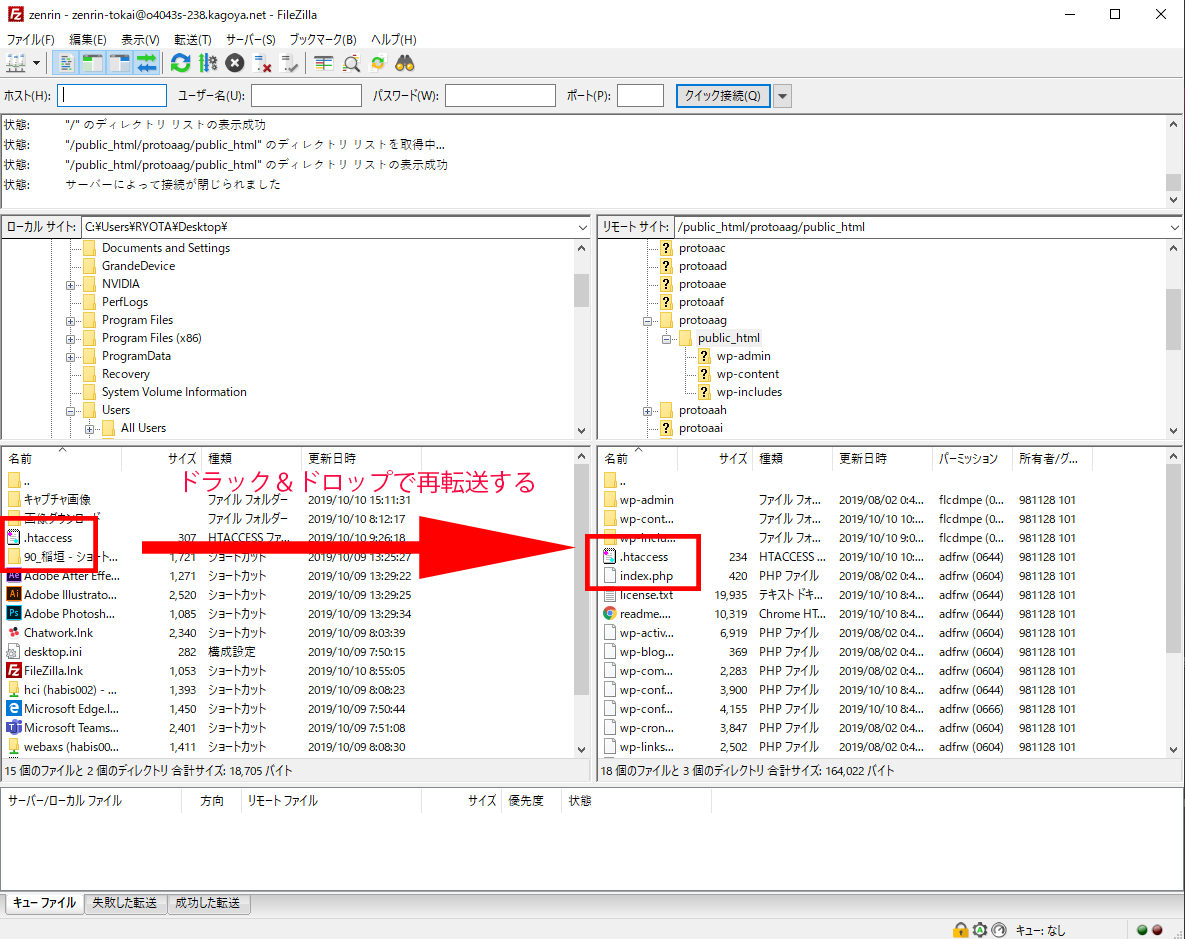Click the disconnect from server icon

point(263,63)
